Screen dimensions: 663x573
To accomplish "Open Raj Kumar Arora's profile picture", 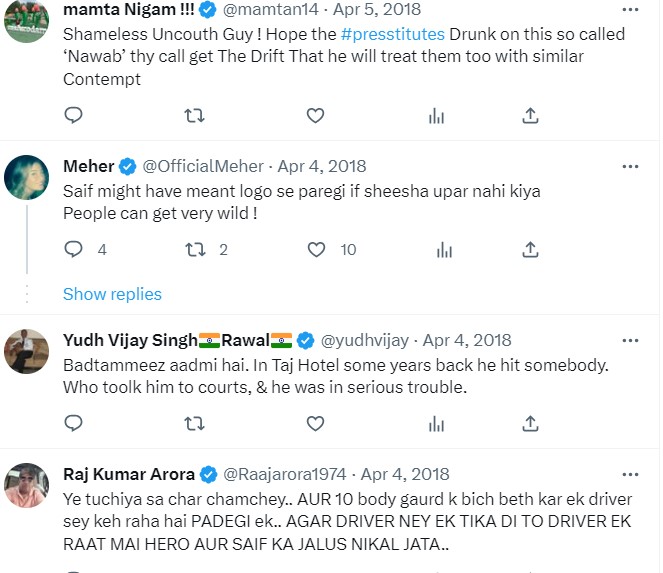I will [27, 485].
